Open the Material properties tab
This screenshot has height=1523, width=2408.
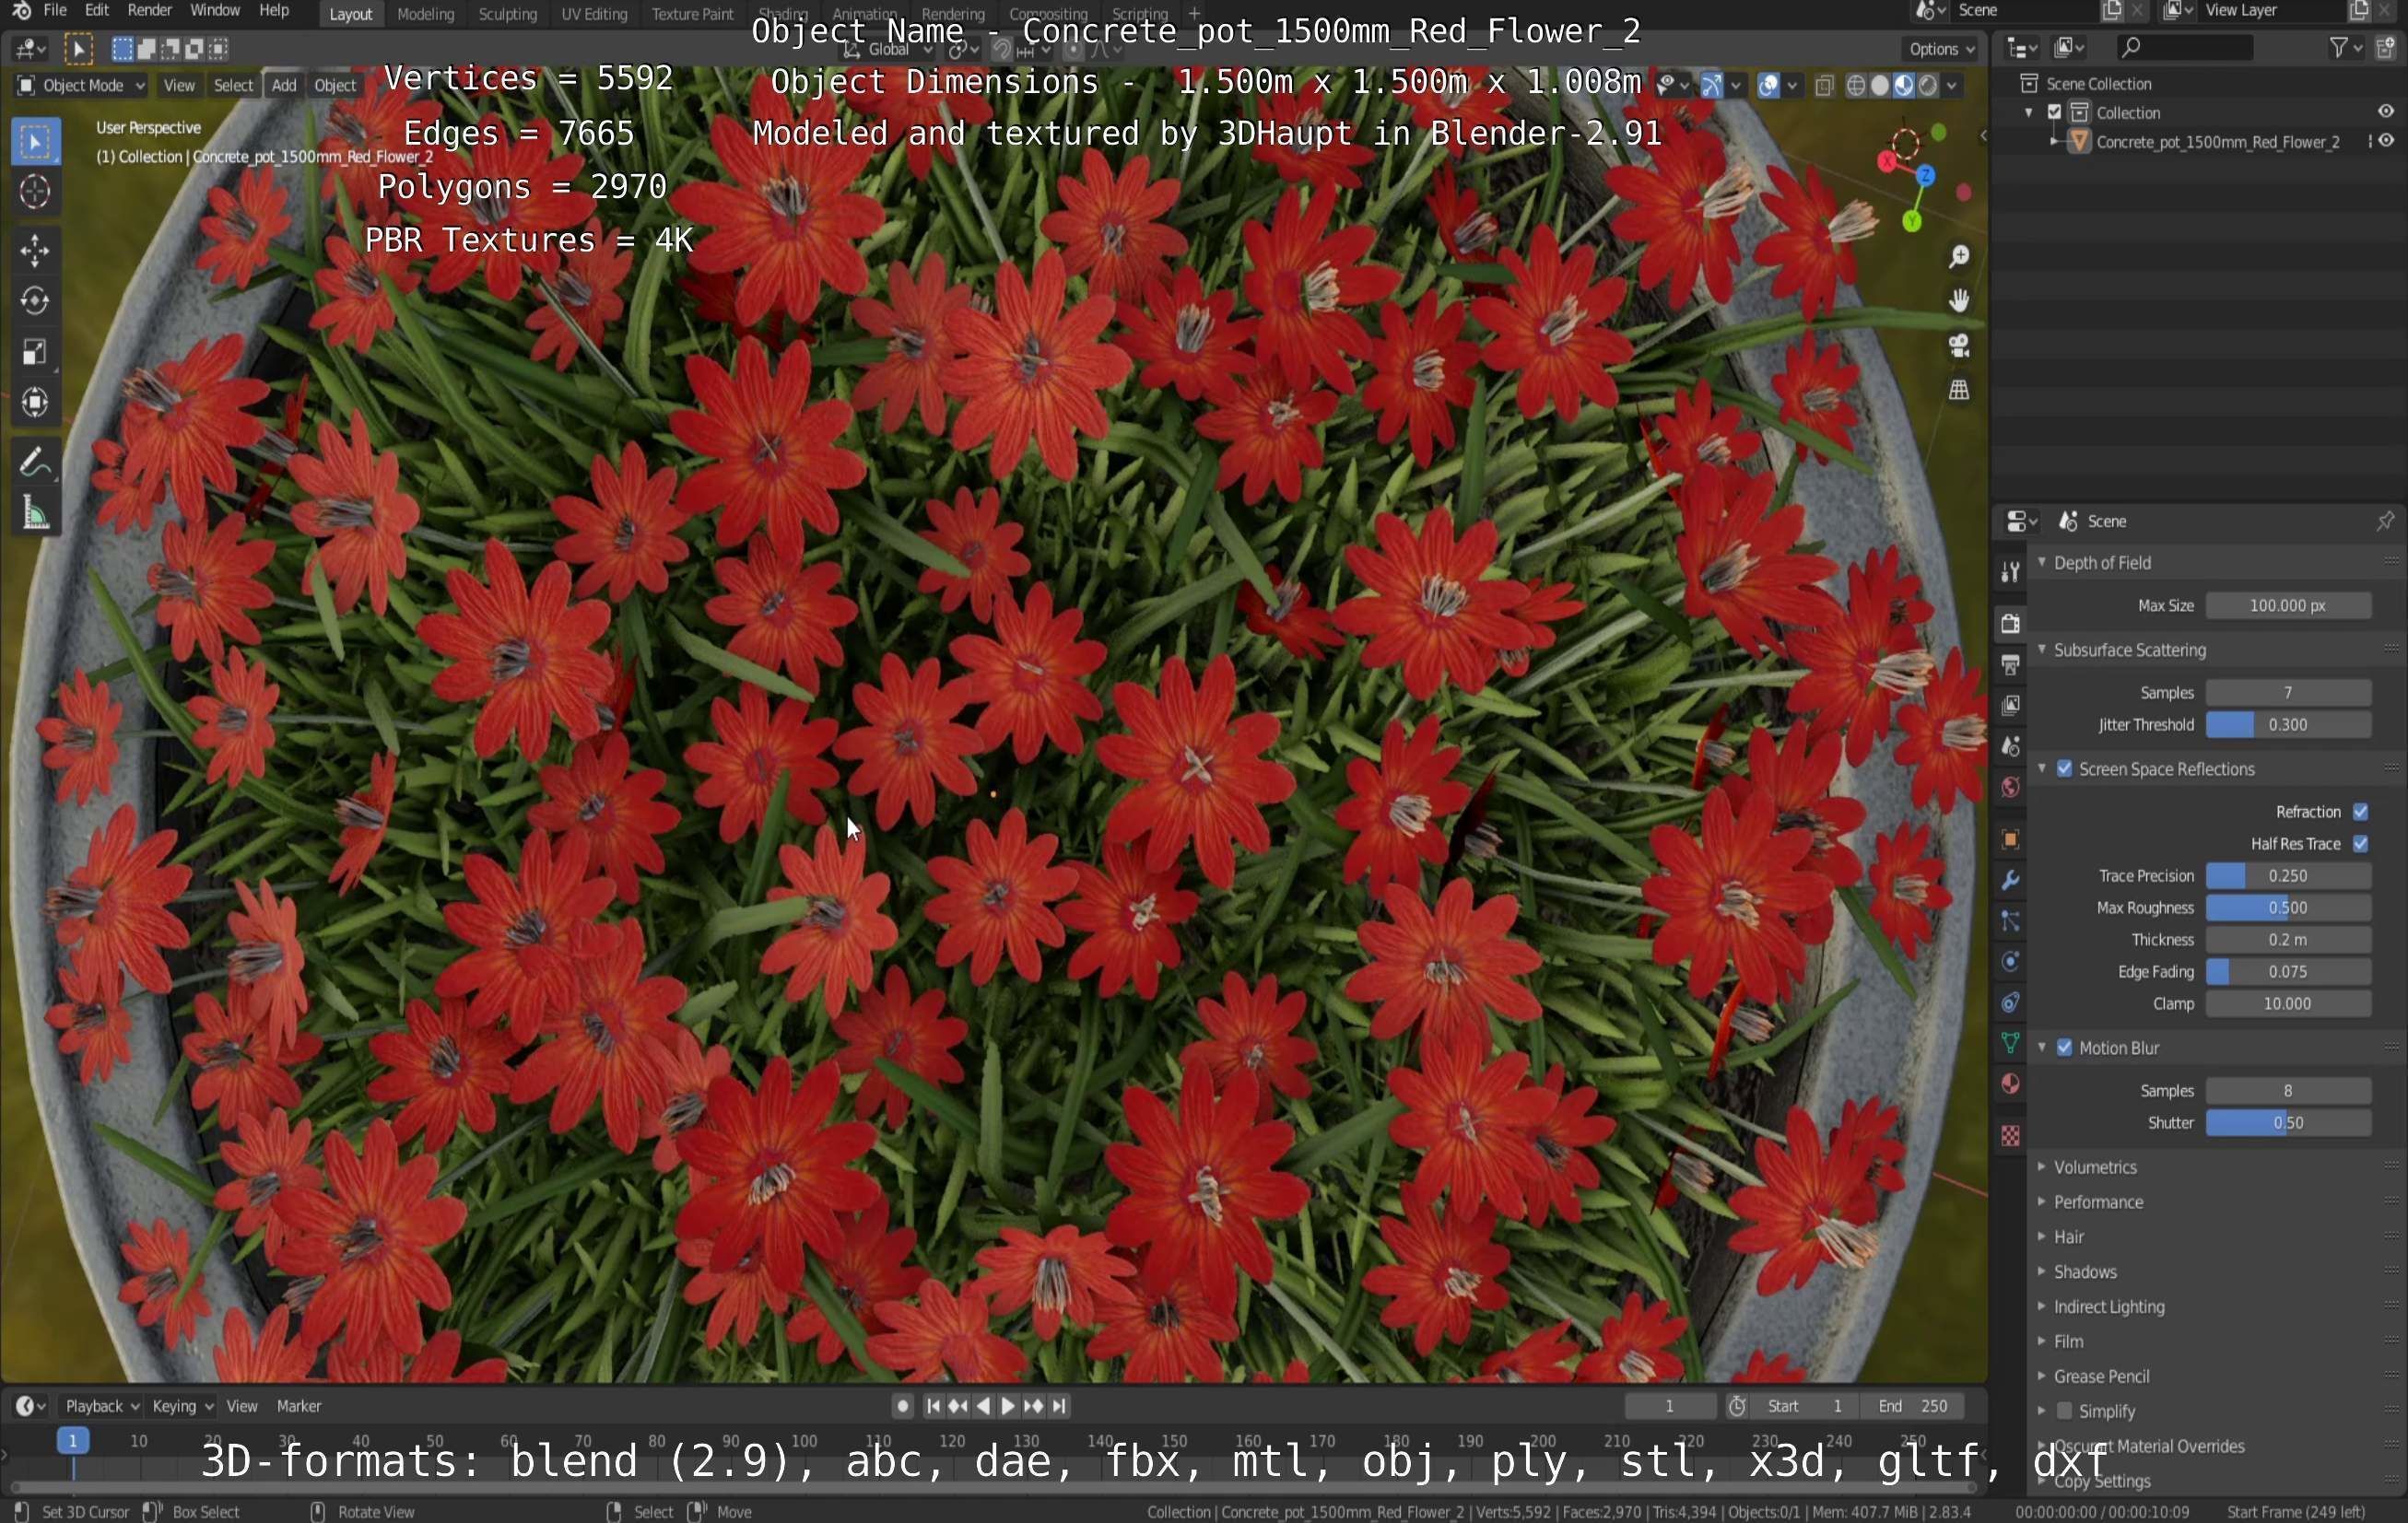(x=2010, y=1085)
